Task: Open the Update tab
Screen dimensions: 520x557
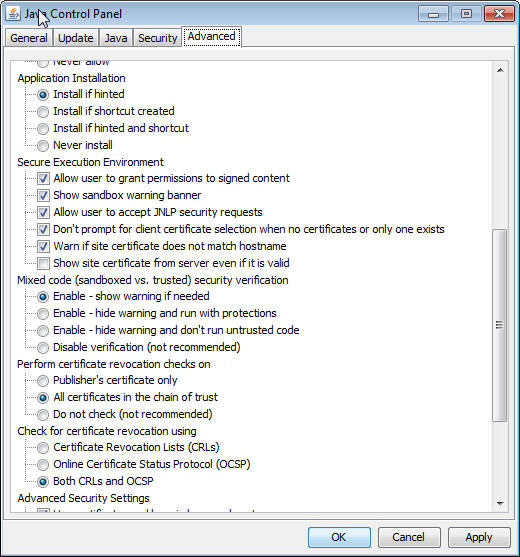Action: (76, 38)
